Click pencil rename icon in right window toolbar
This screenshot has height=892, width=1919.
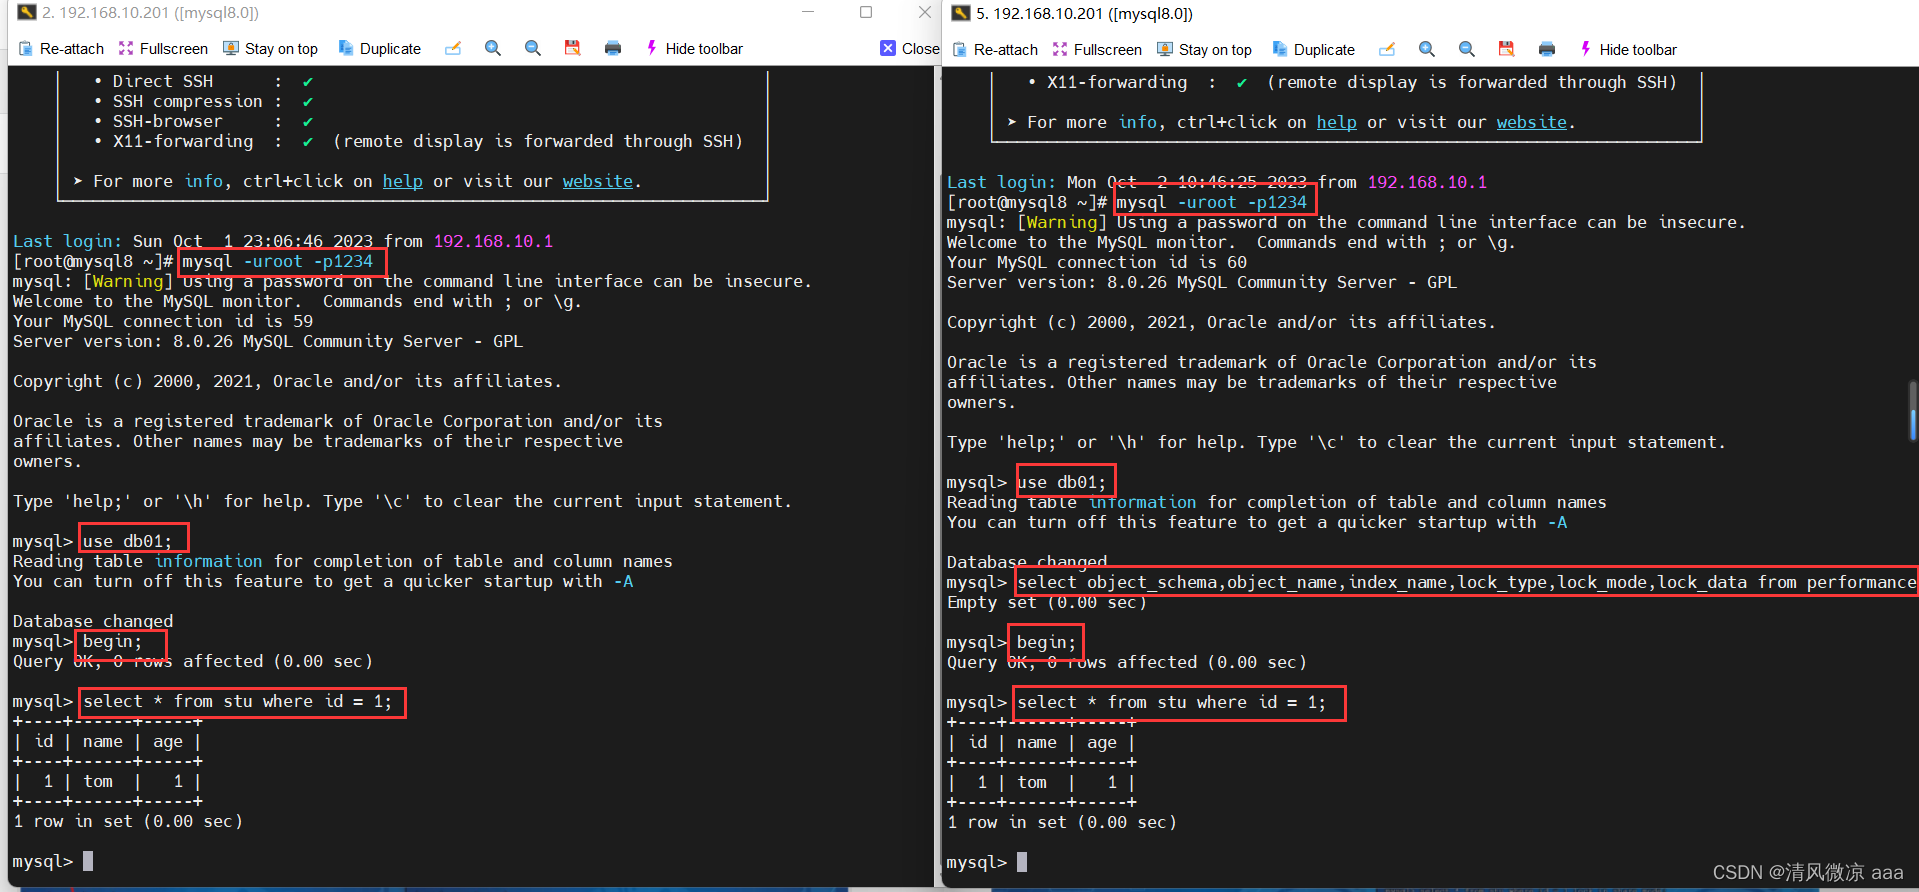pyautogui.click(x=1387, y=49)
